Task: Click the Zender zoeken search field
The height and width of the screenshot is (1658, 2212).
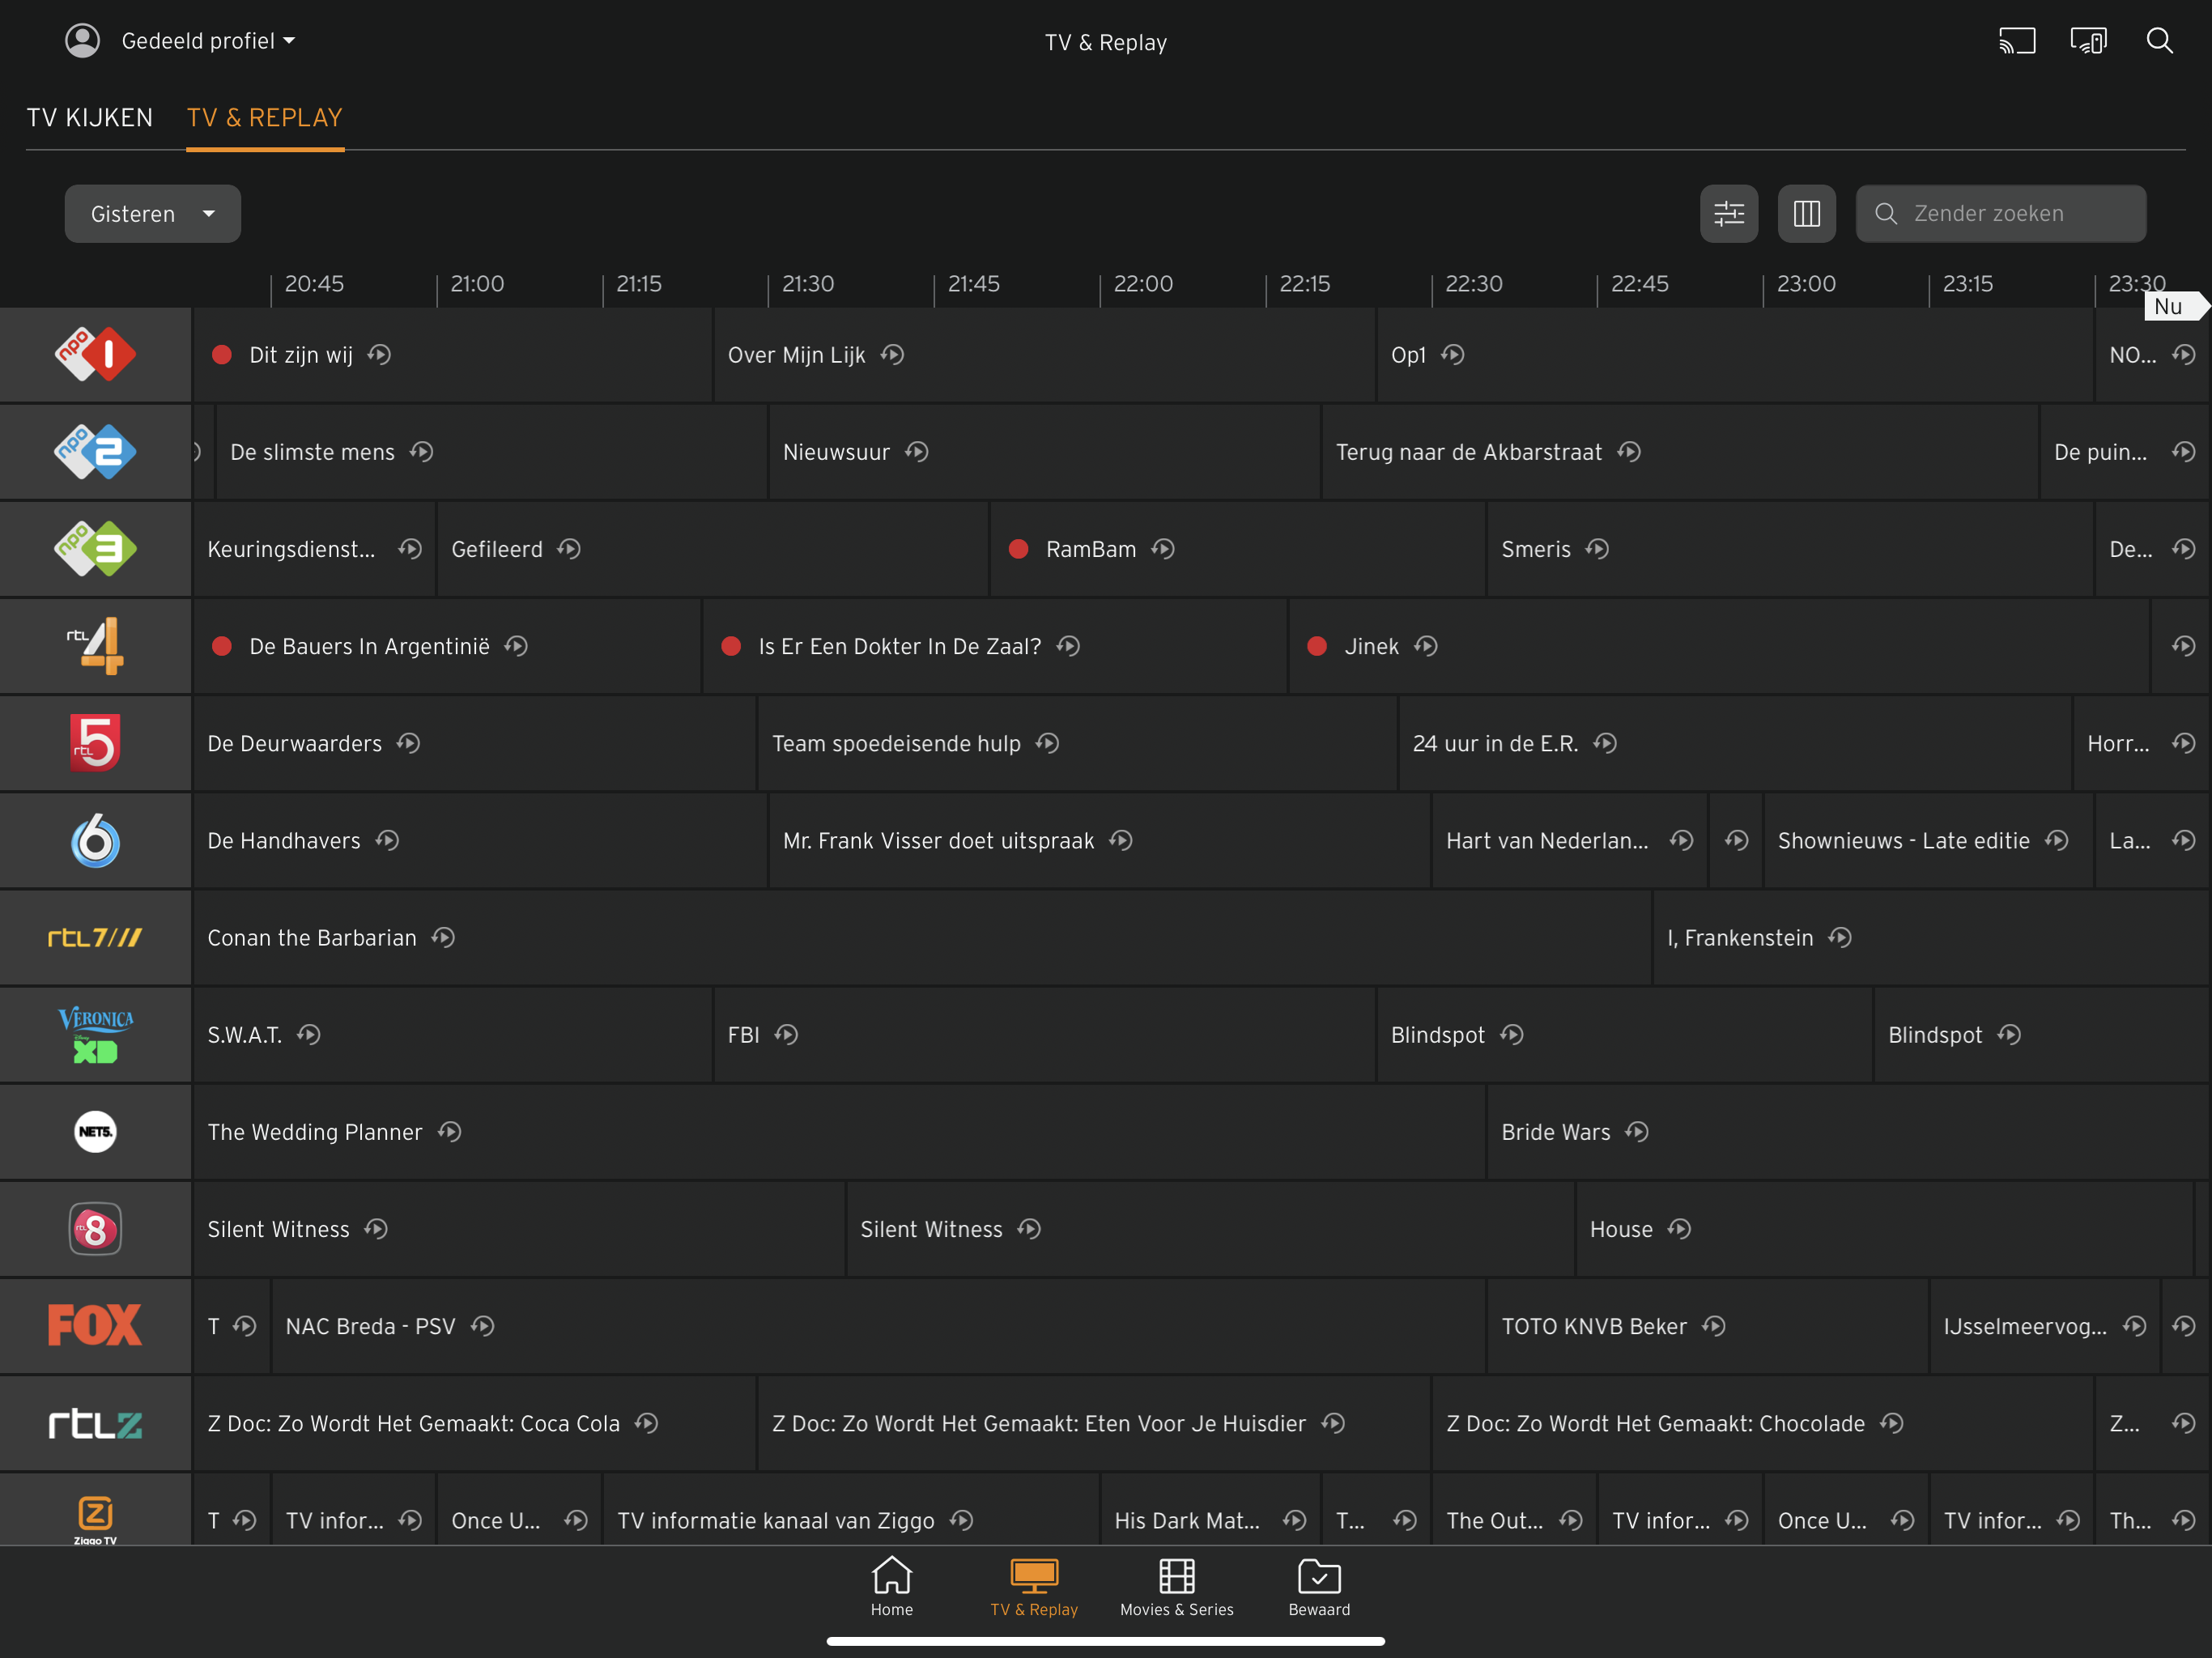Action: point(2000,214)
